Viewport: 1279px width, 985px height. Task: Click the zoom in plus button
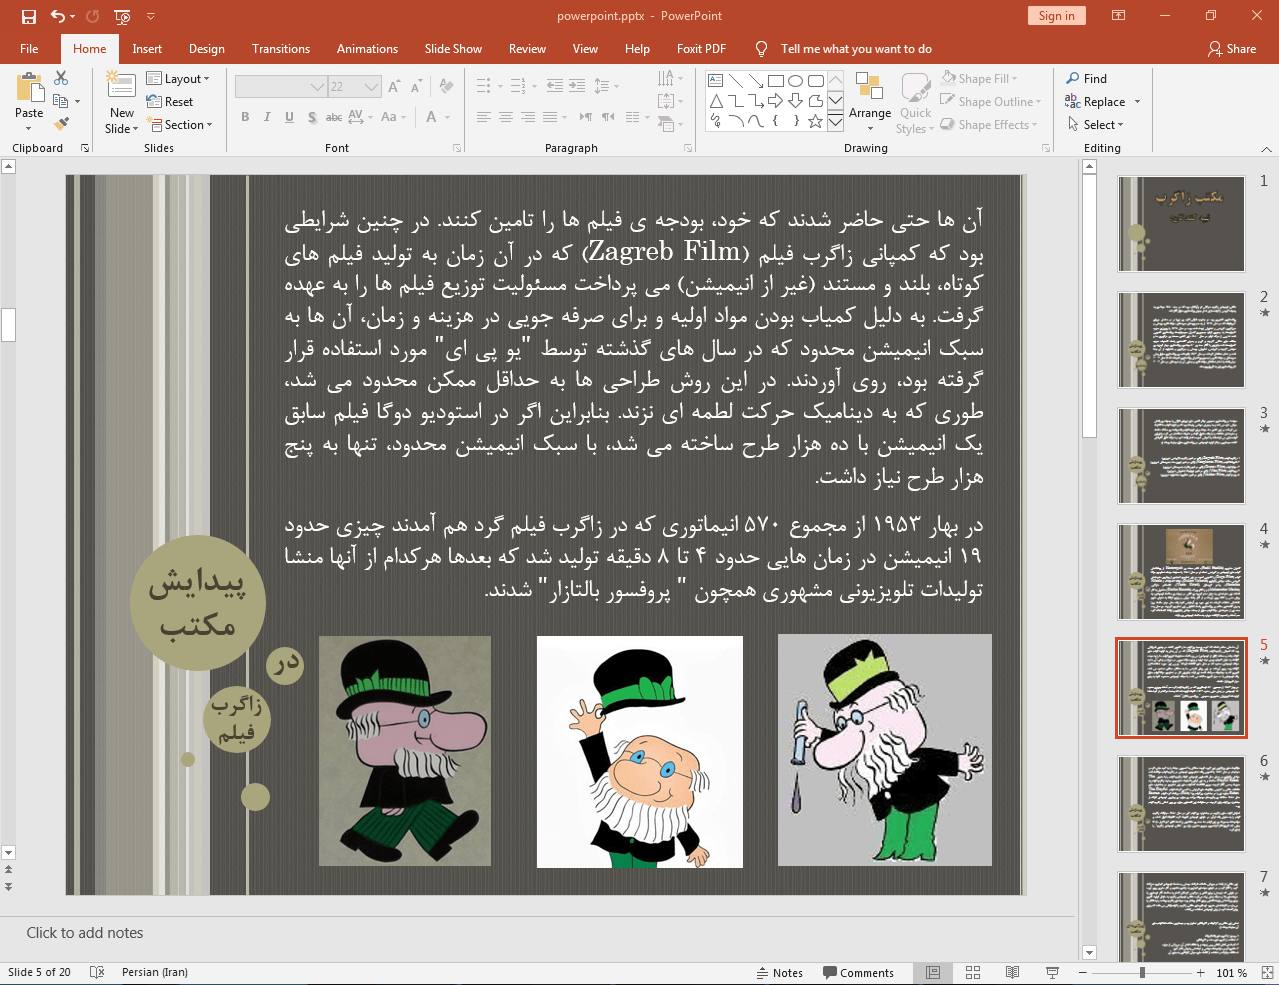tap(1201, 972)
